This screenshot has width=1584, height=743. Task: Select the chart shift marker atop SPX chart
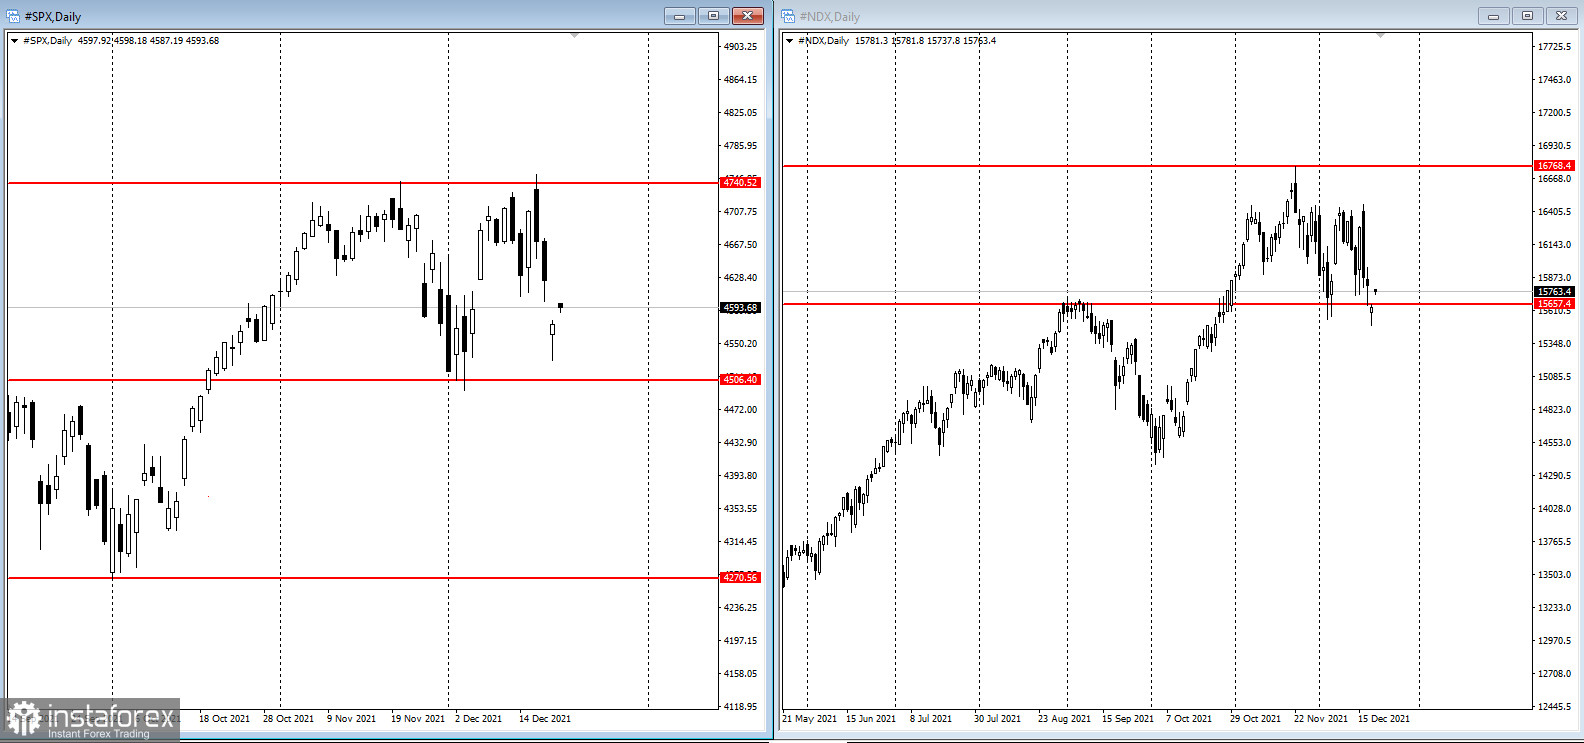coord(574,36)
